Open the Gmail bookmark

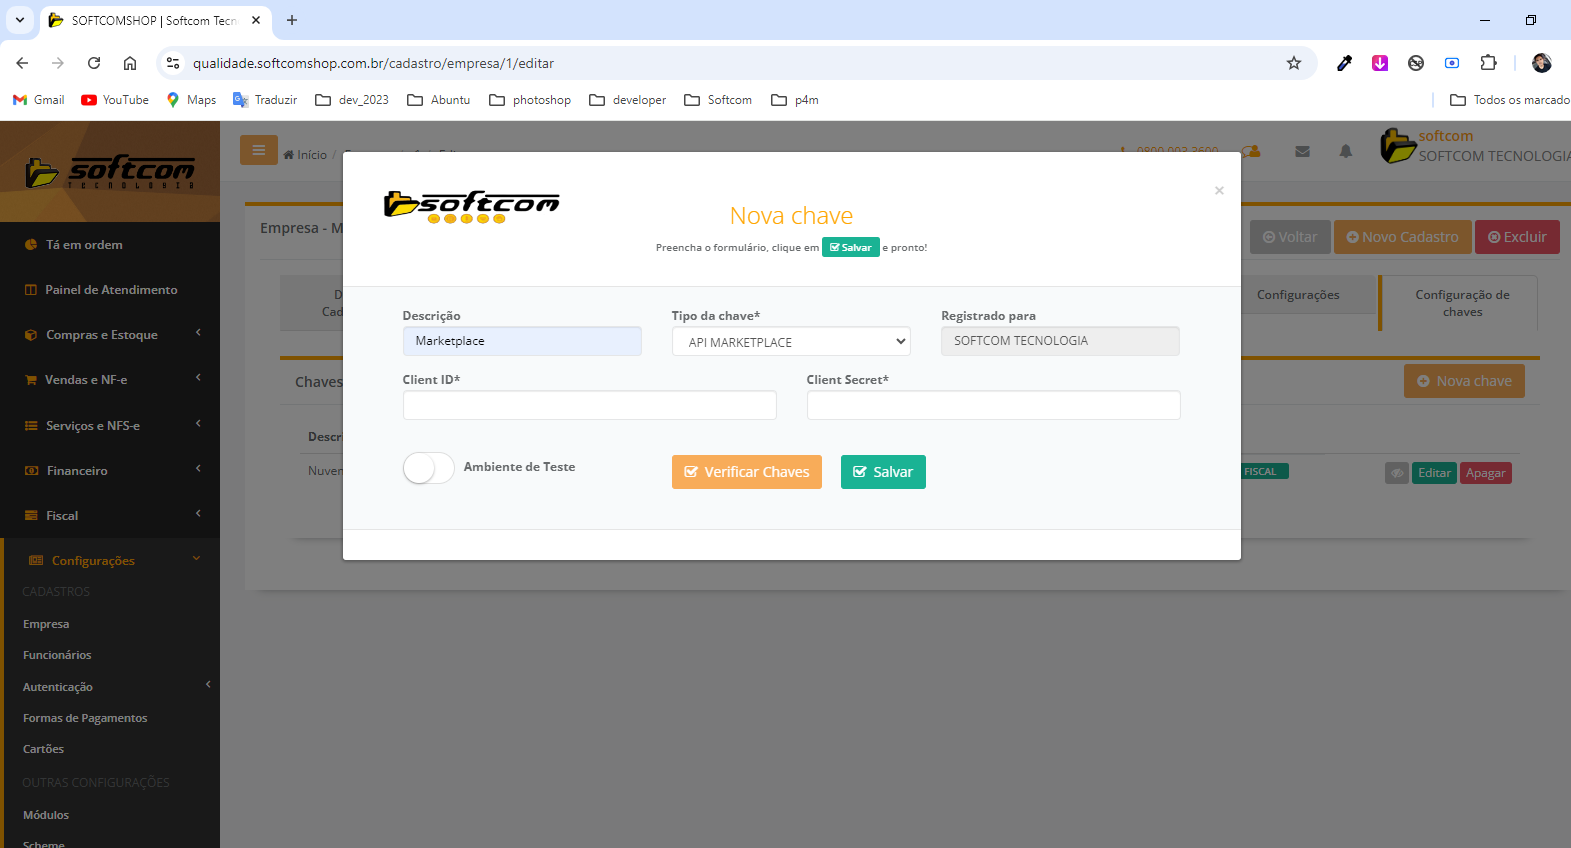pyautogui.click(x=38, y=100)
